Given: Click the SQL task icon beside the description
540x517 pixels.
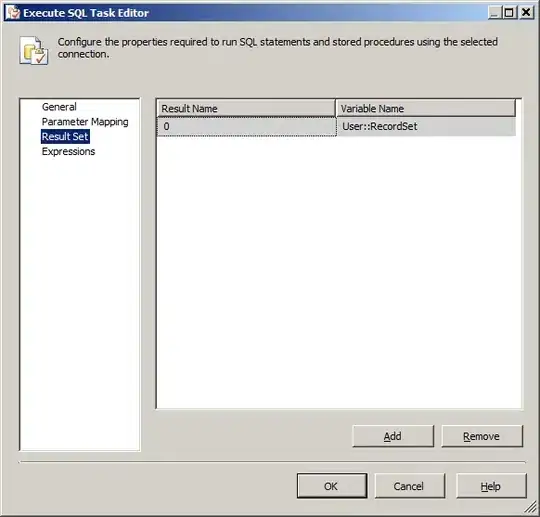Looking at the screenshot, I should click(34, 50).
